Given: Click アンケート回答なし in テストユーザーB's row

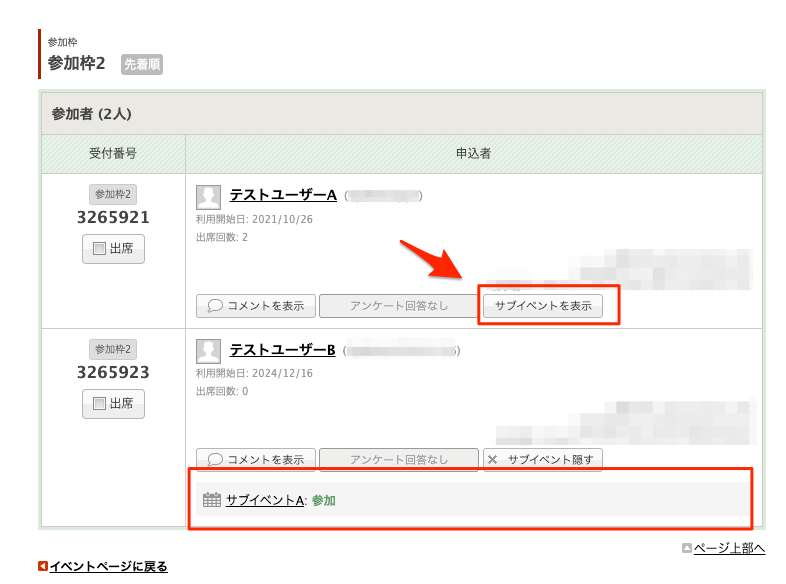Looking at the screenshot, I should click(x=398, y=460).
